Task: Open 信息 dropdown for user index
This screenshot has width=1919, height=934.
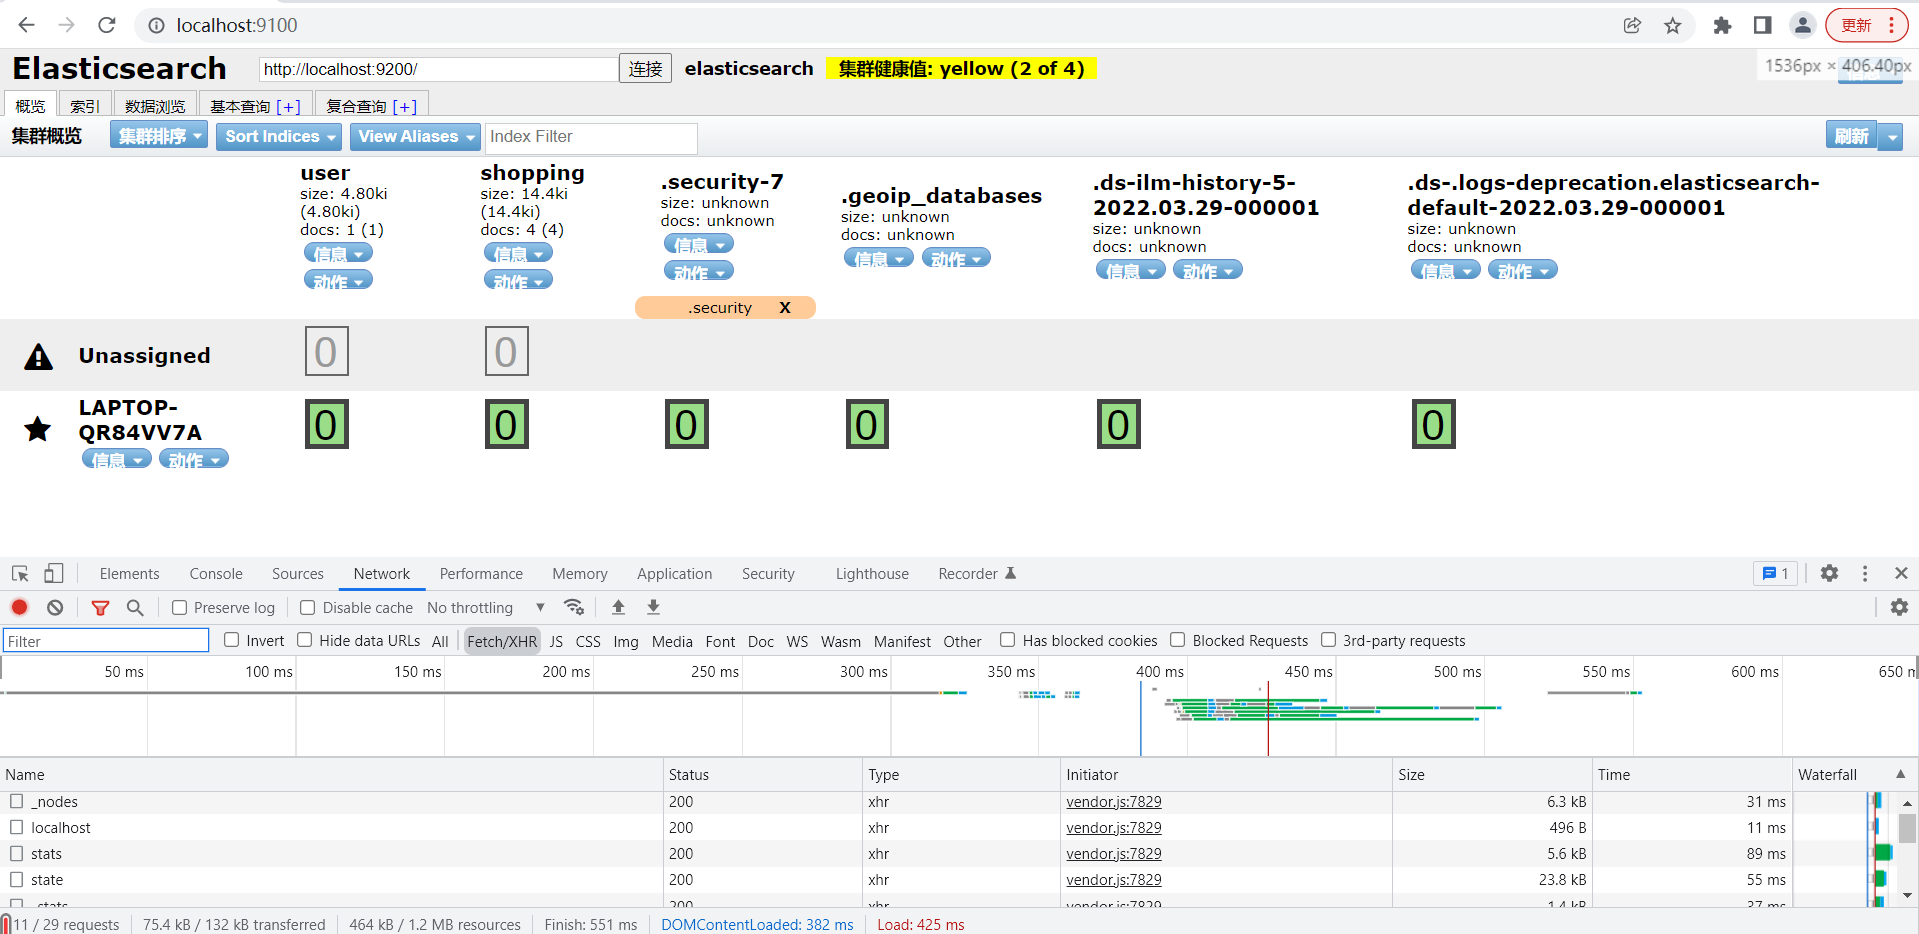Action: click(338, 254)
